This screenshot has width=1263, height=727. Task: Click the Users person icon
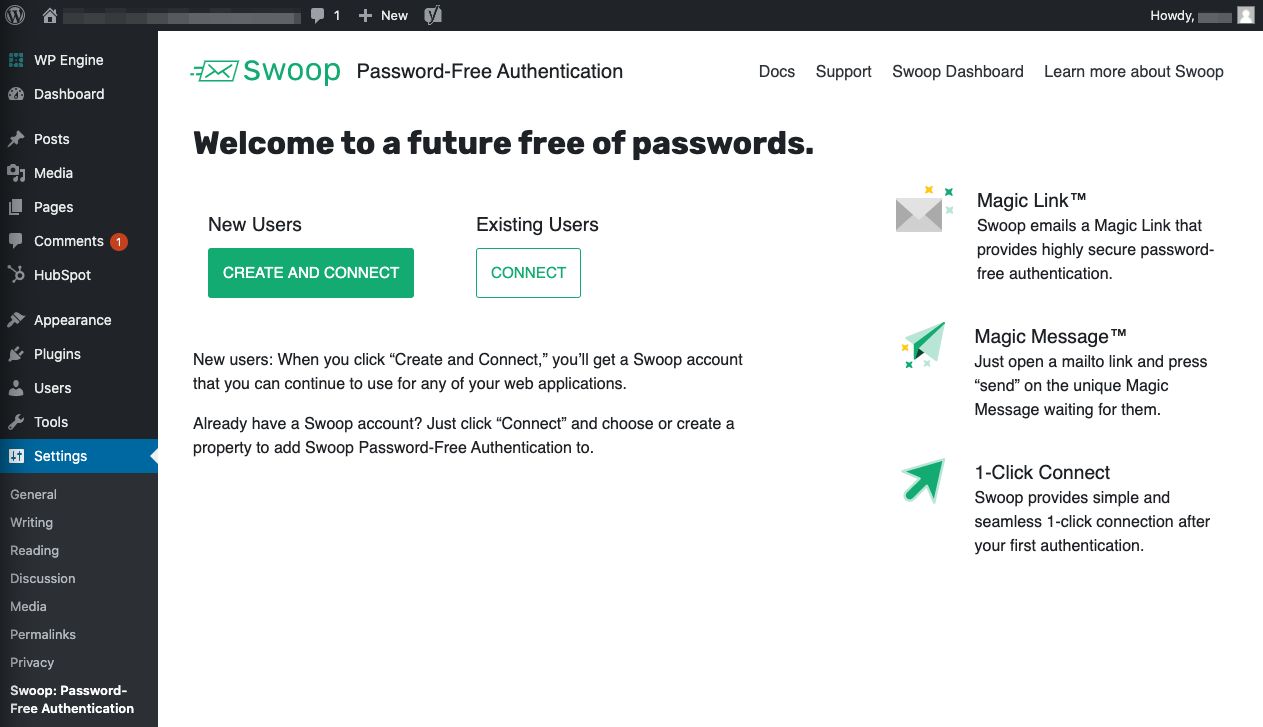[16, 388]
